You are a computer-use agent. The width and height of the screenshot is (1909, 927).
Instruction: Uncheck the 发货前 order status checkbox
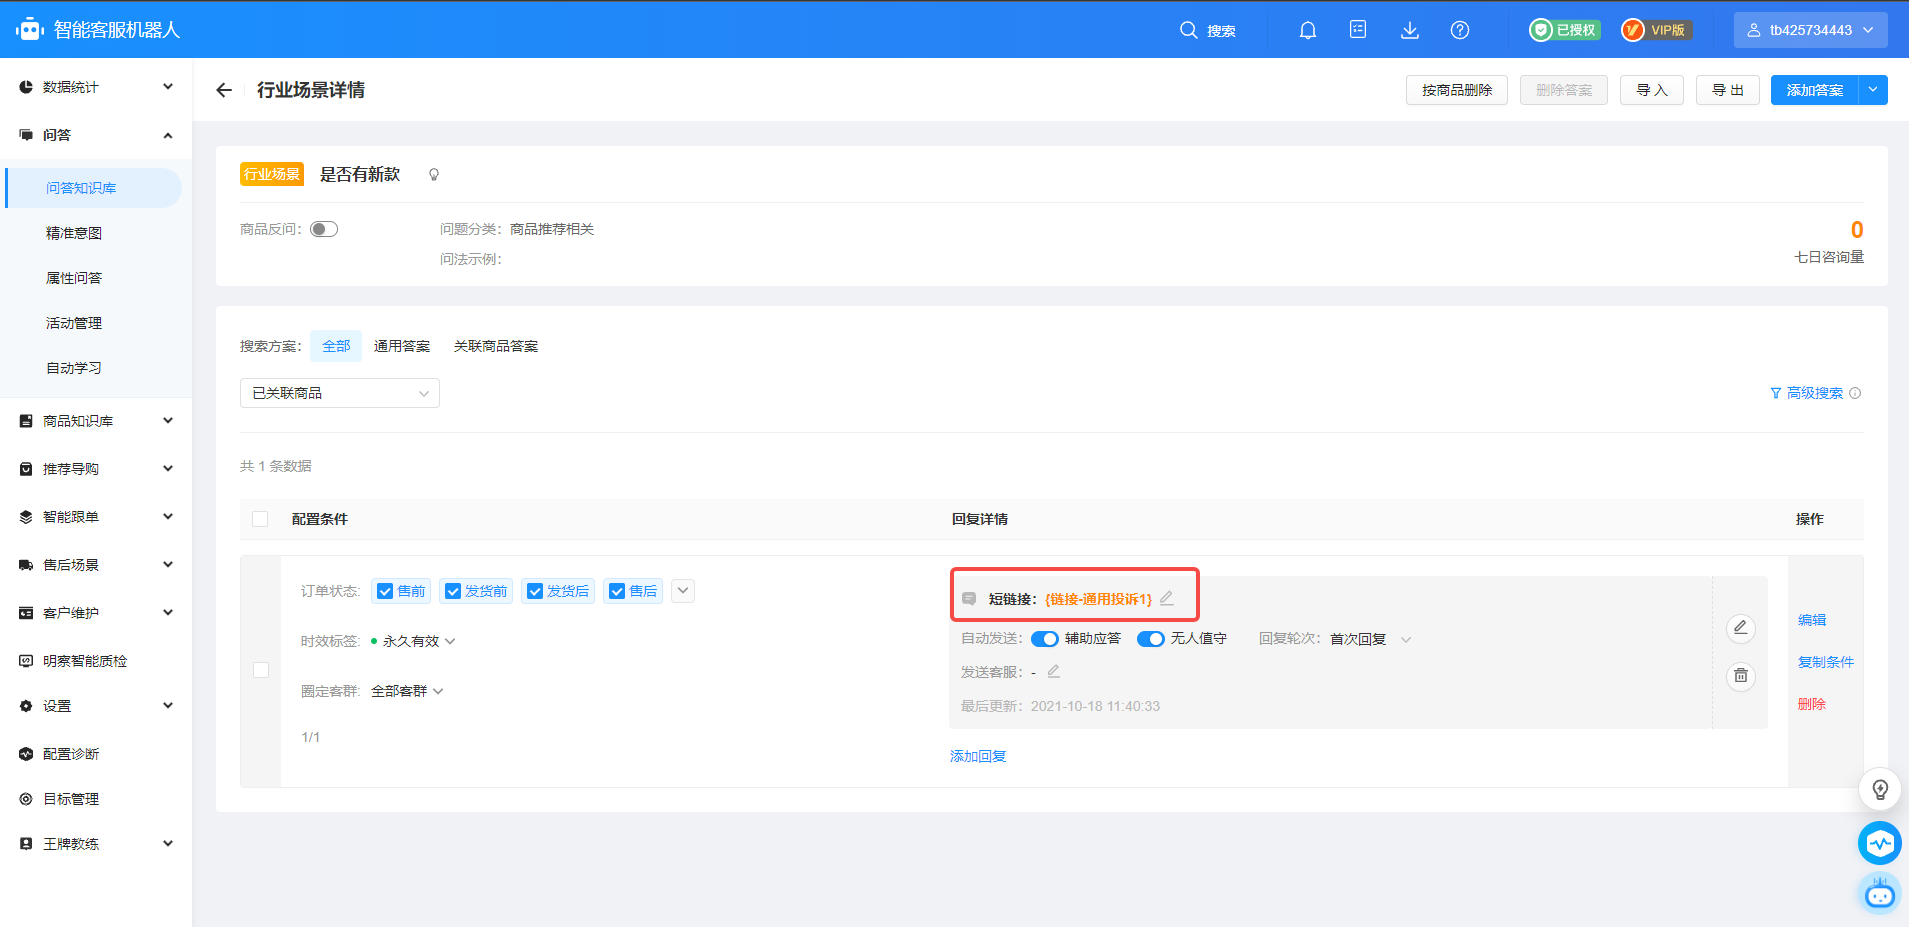[453, 591]
